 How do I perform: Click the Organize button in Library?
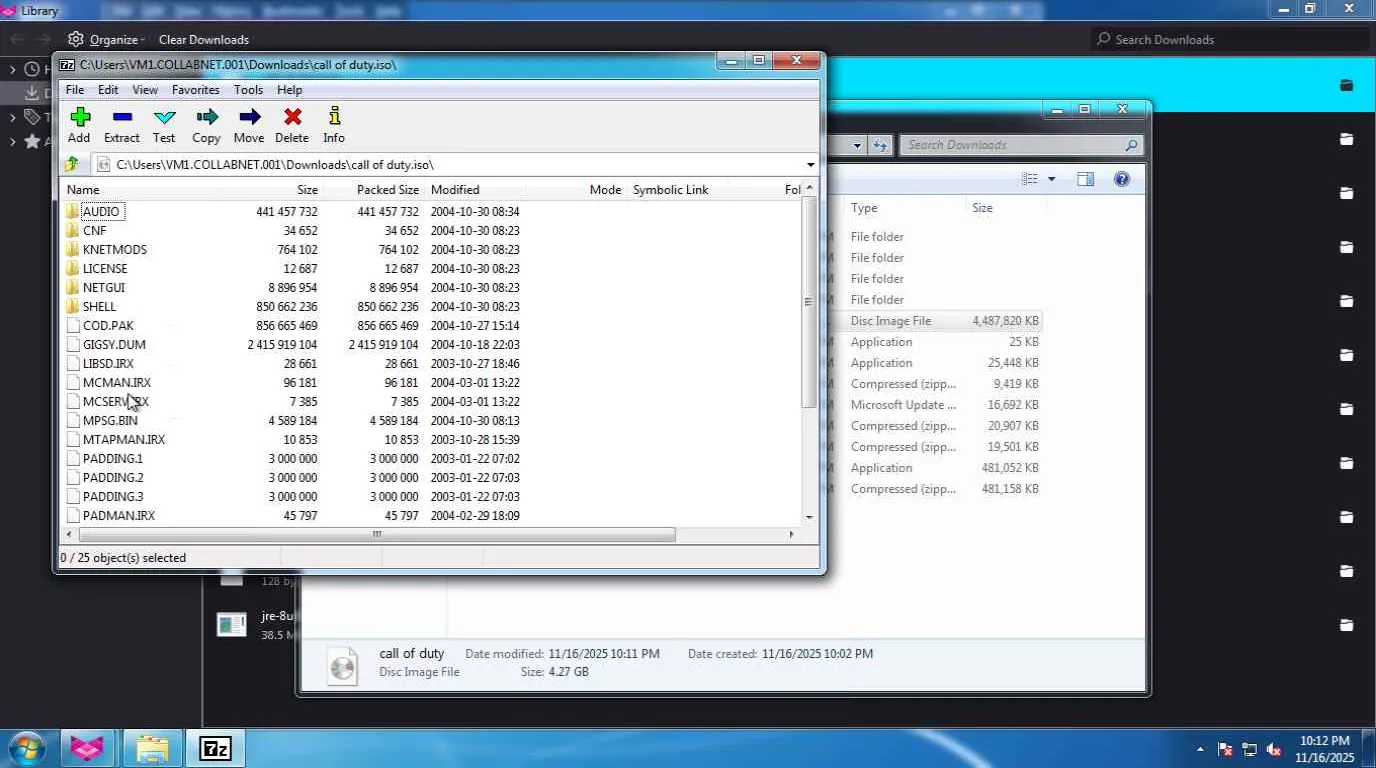click(x=106, y=39)
